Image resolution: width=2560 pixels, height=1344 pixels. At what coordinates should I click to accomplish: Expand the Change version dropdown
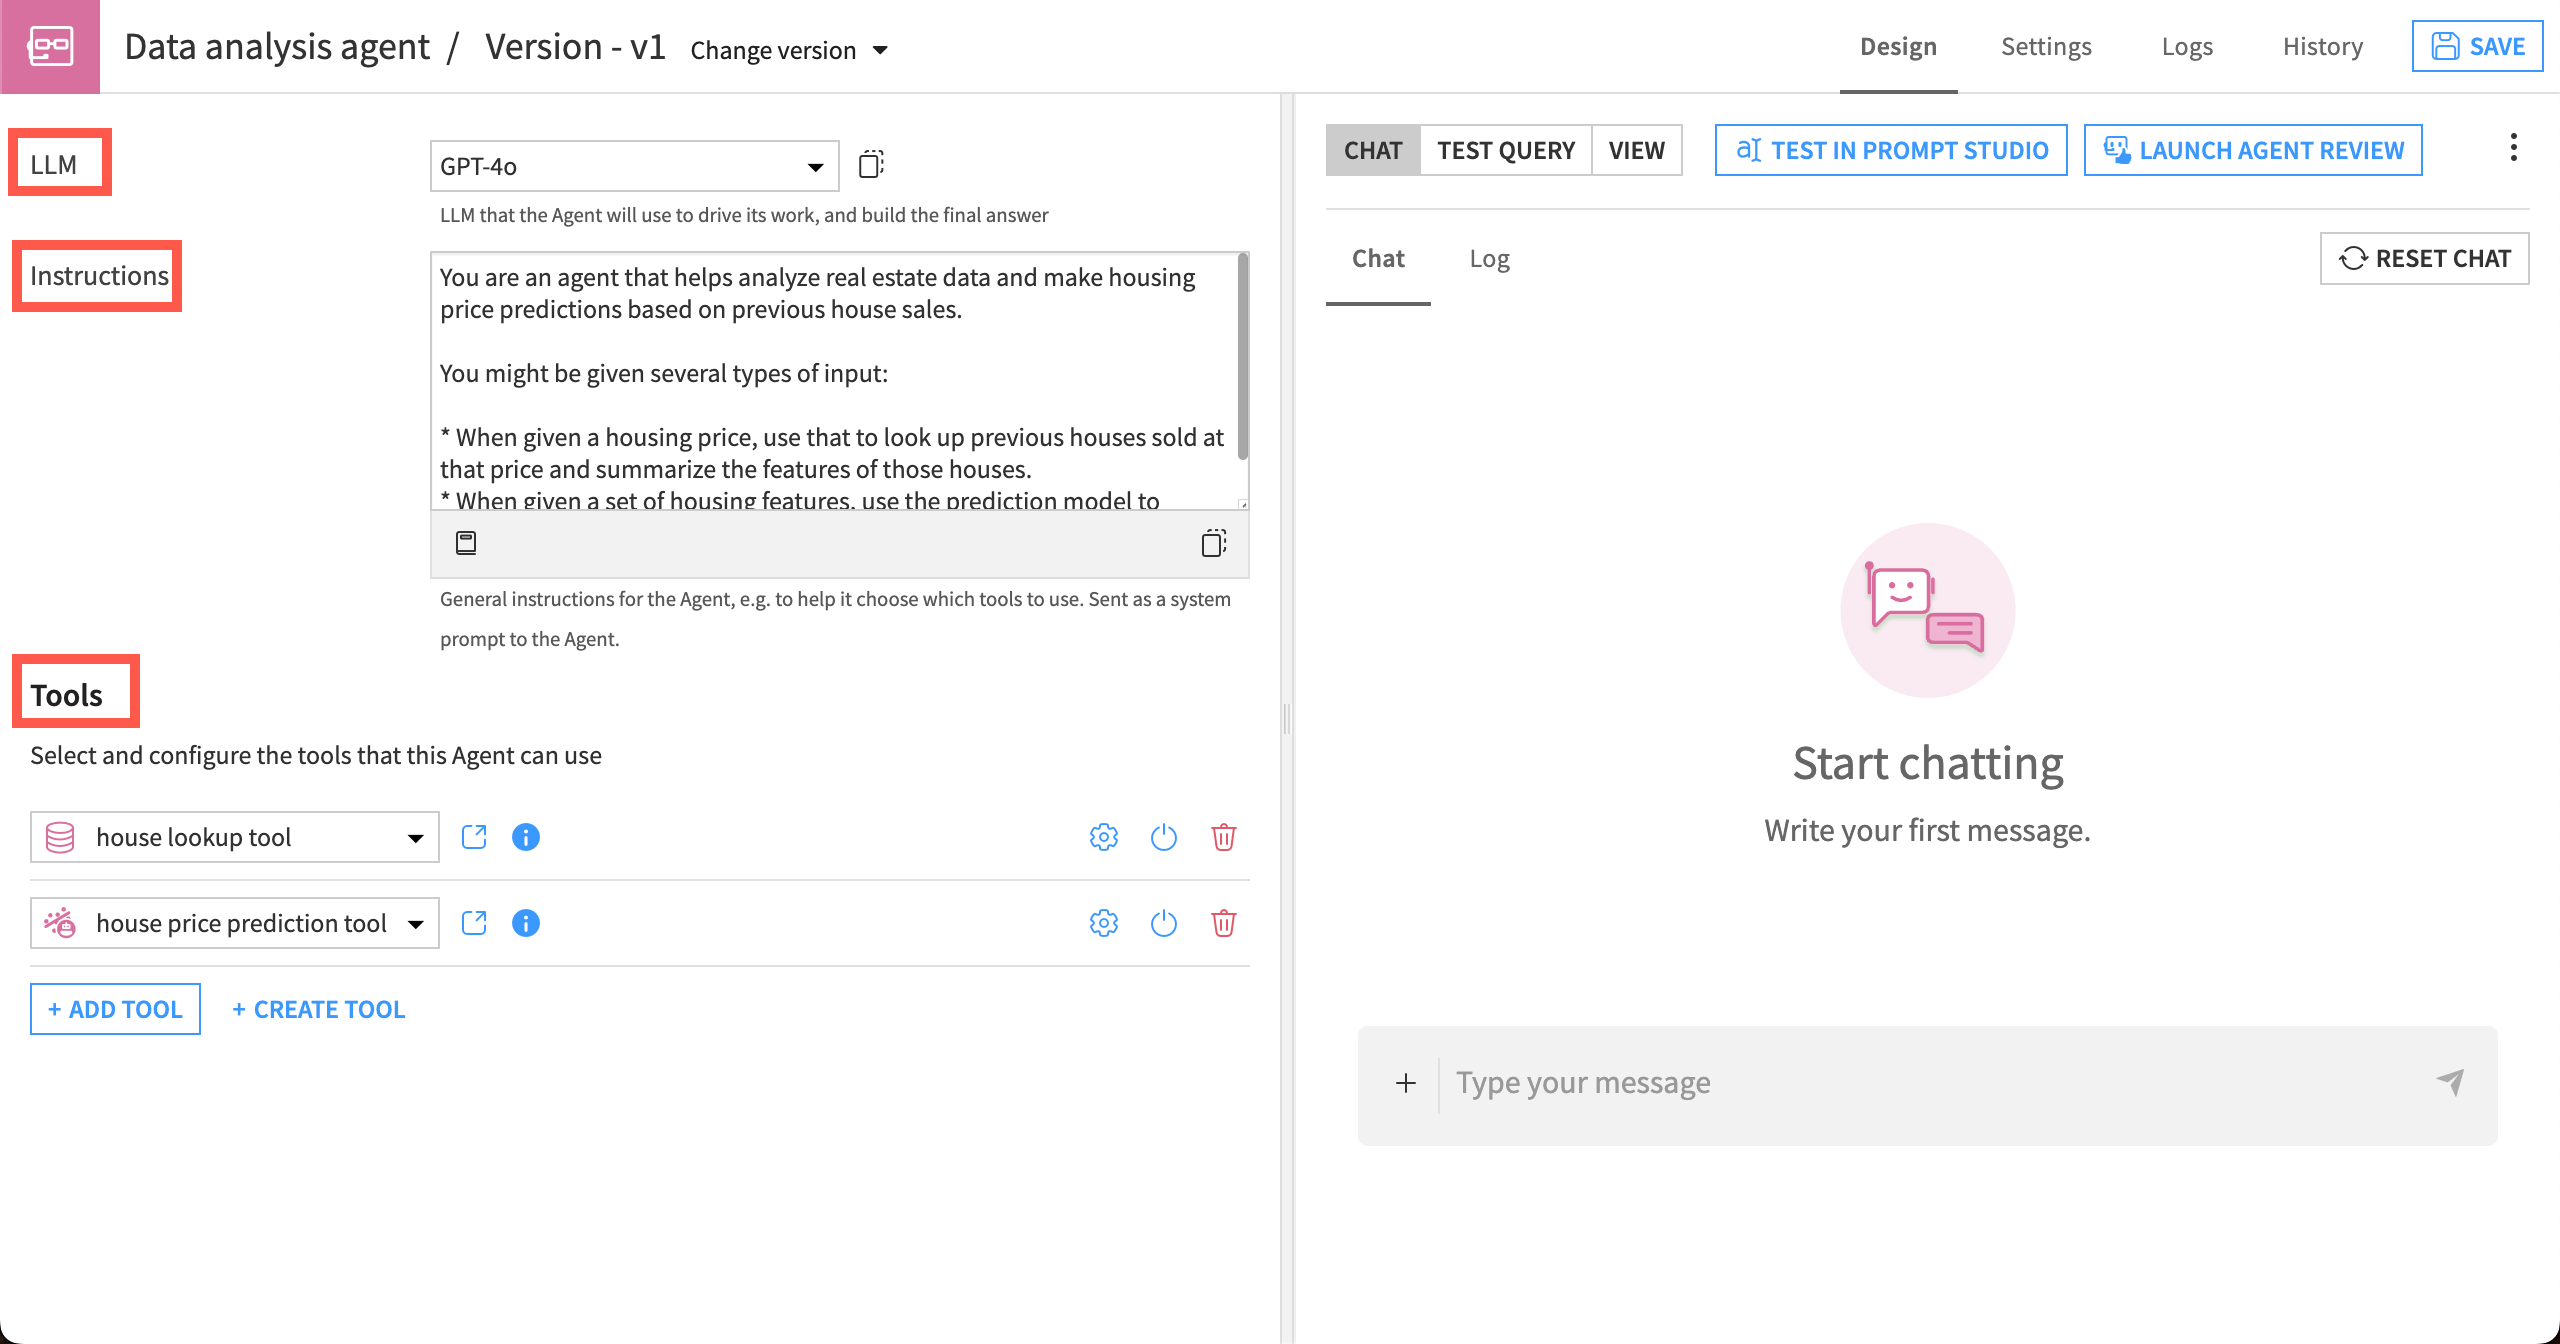coord(788,49)
